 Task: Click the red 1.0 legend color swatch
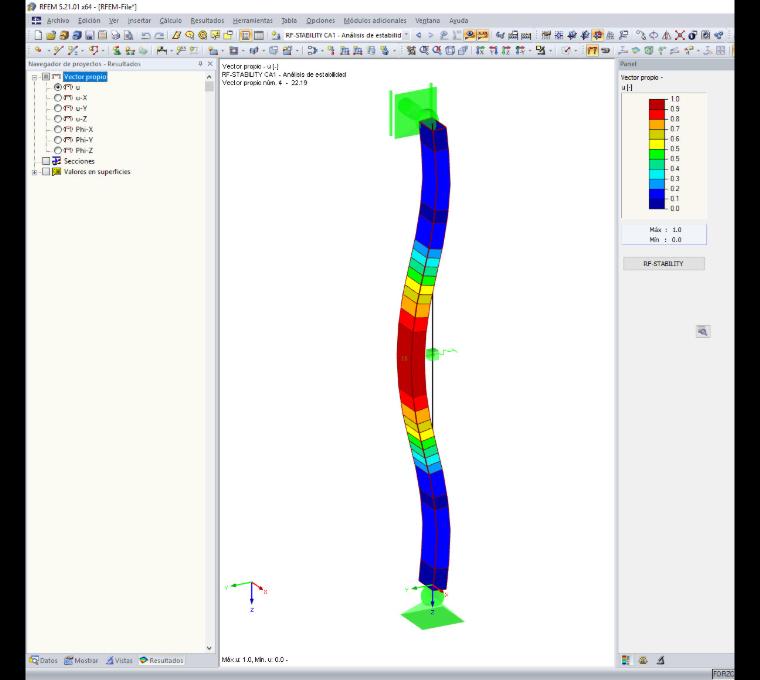click(x=657, y=104)
